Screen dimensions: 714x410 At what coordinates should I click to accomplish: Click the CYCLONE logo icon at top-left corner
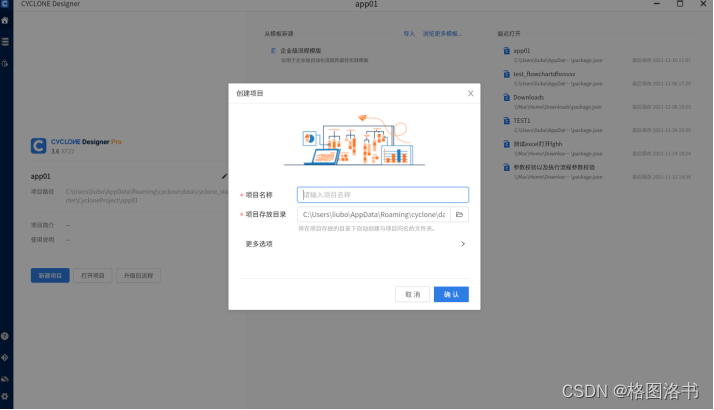point(5,4)
